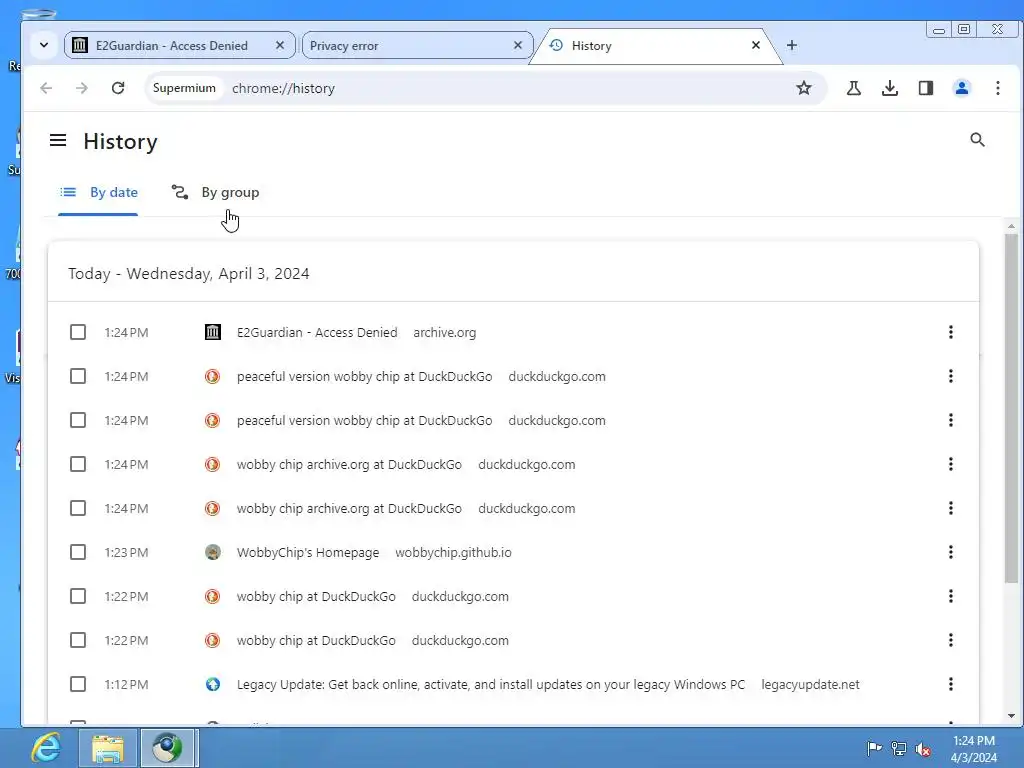
Task: Open the downloads icon in toolbar
Action: (889, 88)
